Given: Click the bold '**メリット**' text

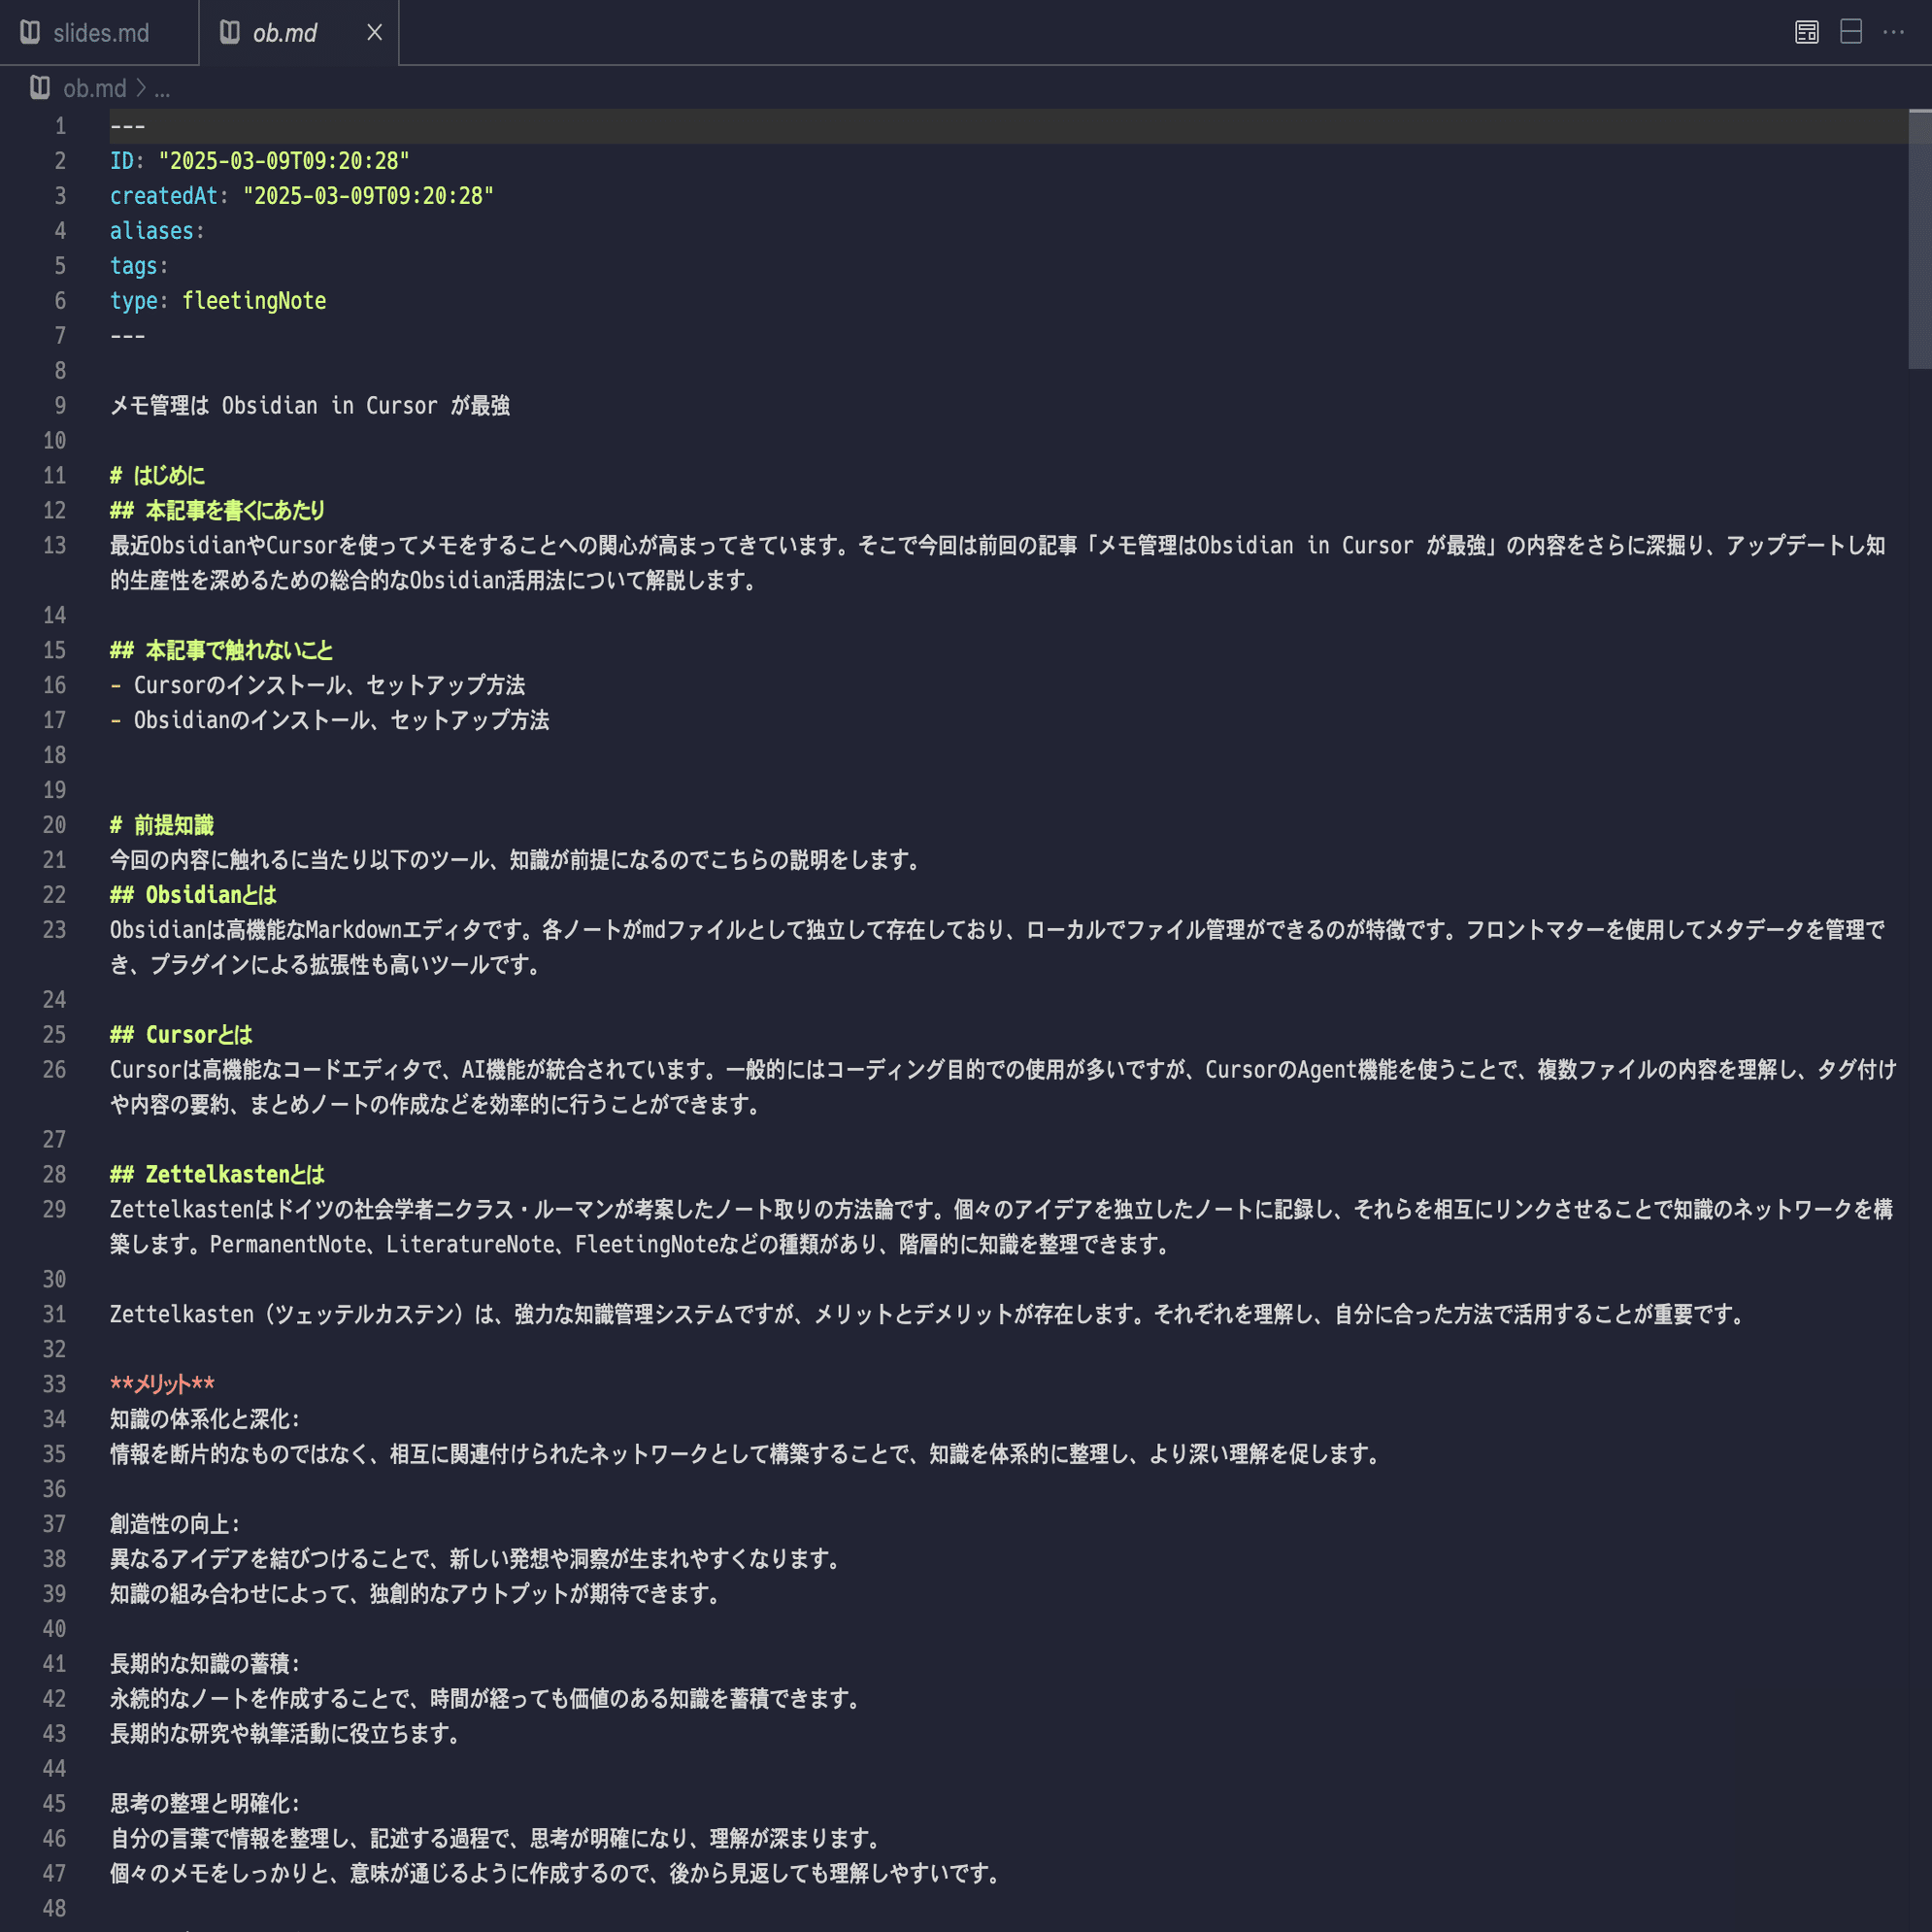Looking at the screenshot, I should 162,1385.
